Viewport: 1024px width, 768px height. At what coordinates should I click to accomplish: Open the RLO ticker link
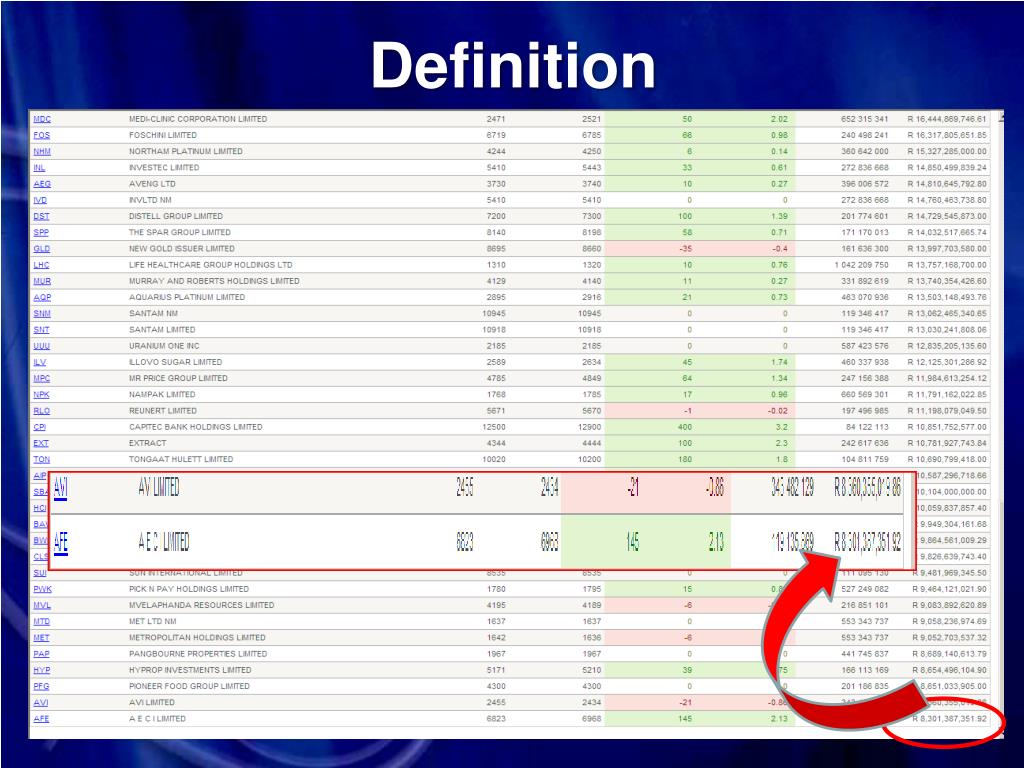[x=42, y=411]
